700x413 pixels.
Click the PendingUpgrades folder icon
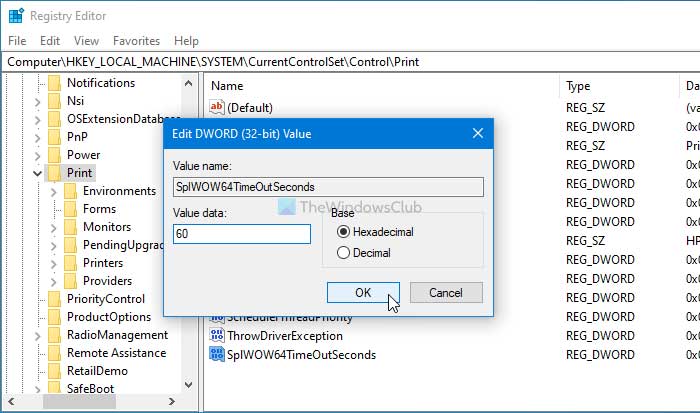71,245
